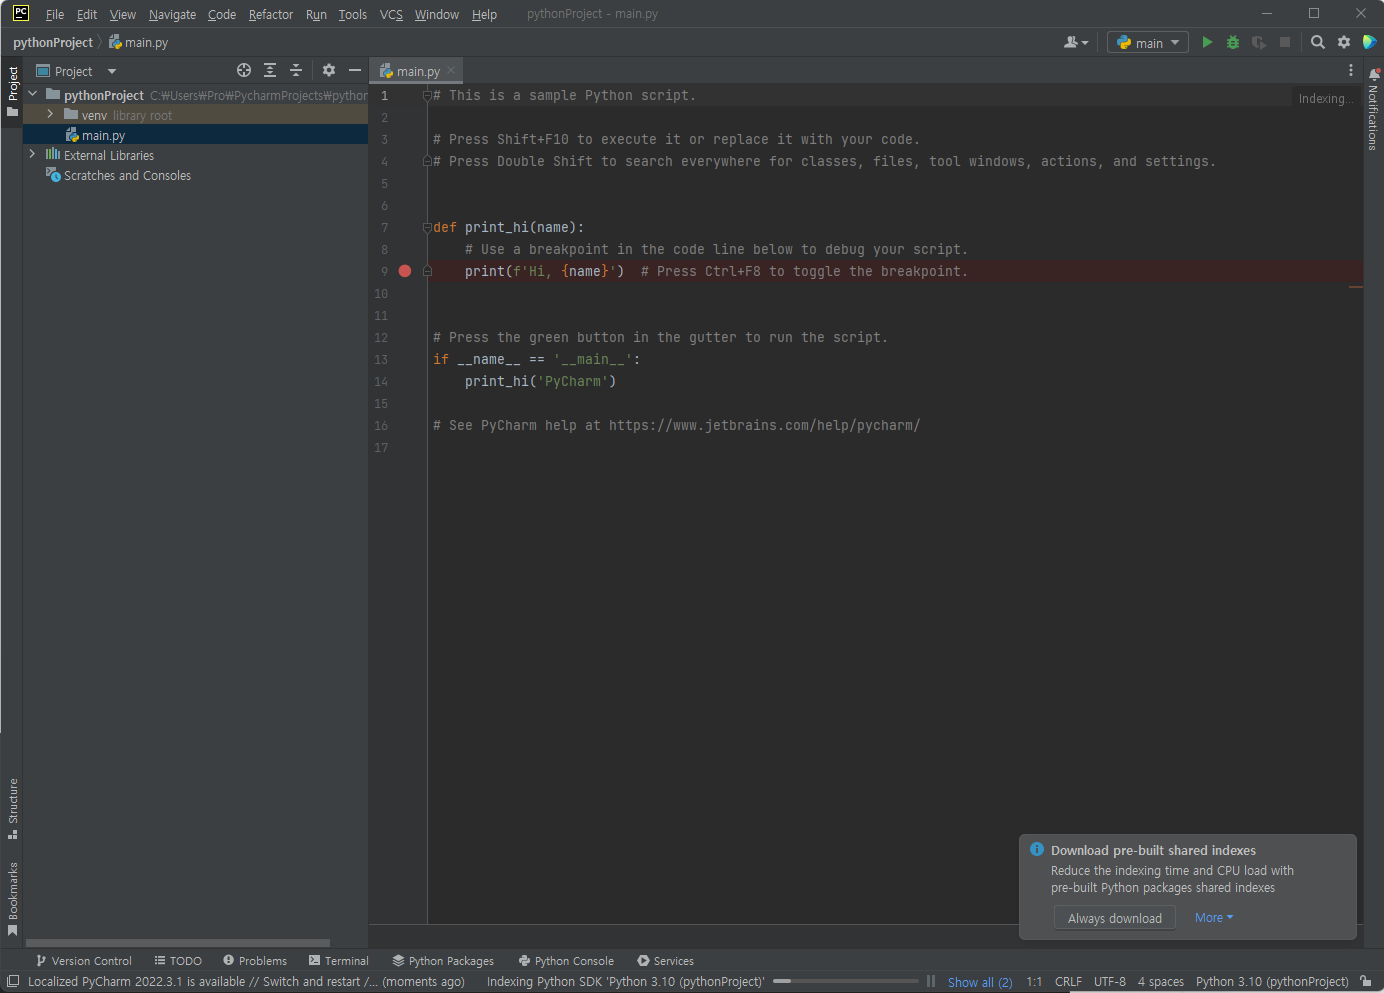Screen dimensions: 1384x993
Task: Click the Help menu
Action: coord(484,14)
